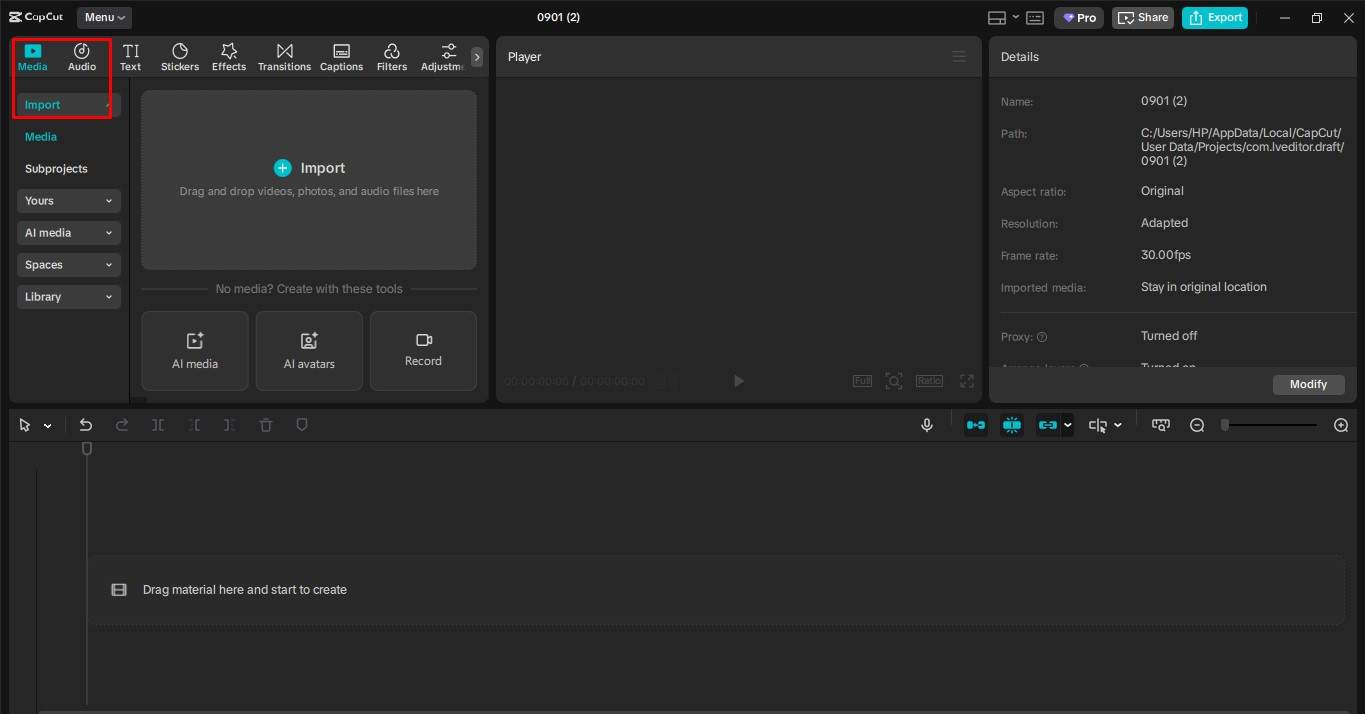The image size is (1365, 714).
Task: Click the Modify button in Details
Action: (1308, 384)
